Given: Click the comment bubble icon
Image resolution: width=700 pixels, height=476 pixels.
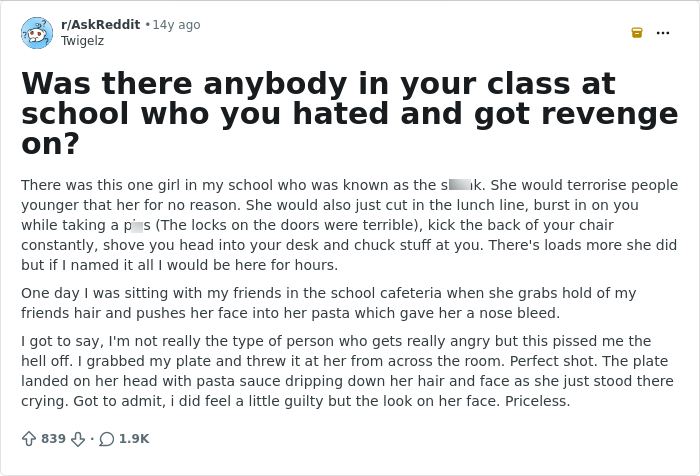Looking at the screenshot, I should 106,439.
